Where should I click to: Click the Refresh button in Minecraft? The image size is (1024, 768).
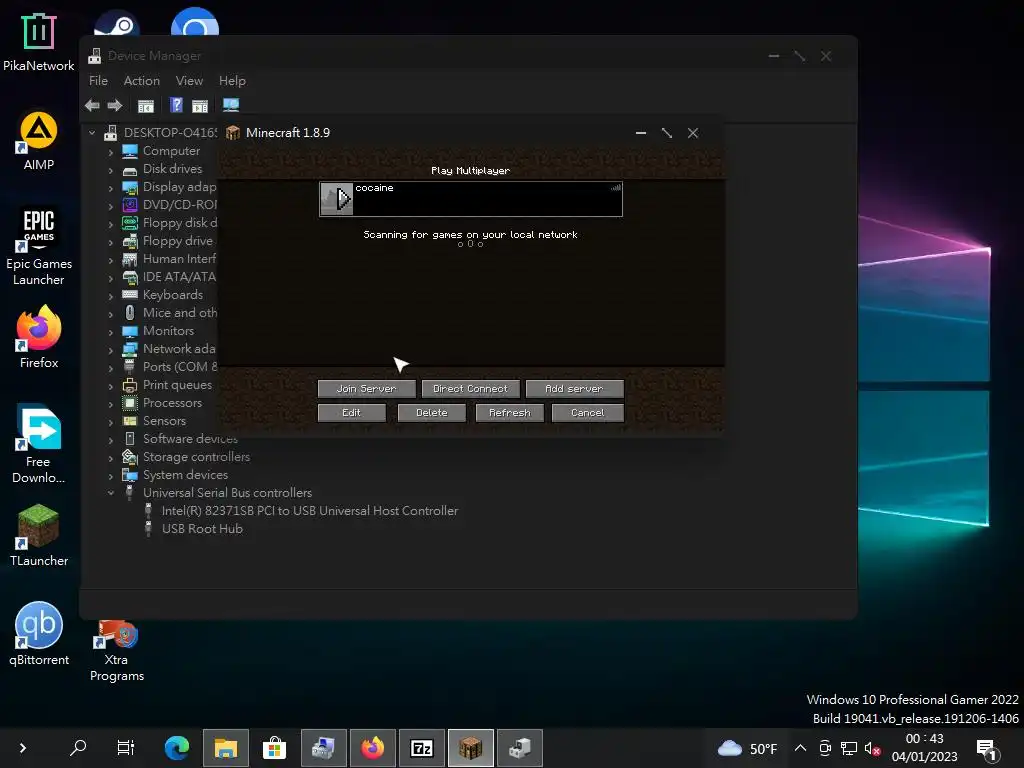510,413
